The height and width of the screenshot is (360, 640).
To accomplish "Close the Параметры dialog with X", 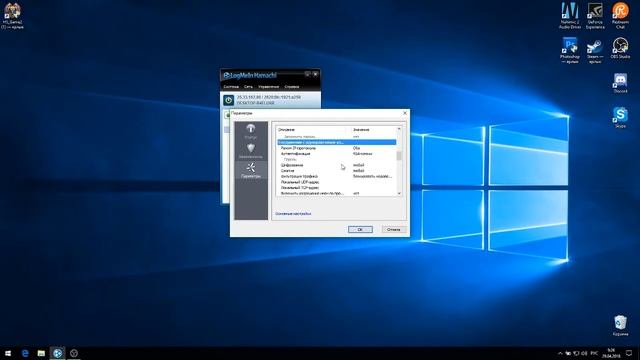I will tap(404, 113).
